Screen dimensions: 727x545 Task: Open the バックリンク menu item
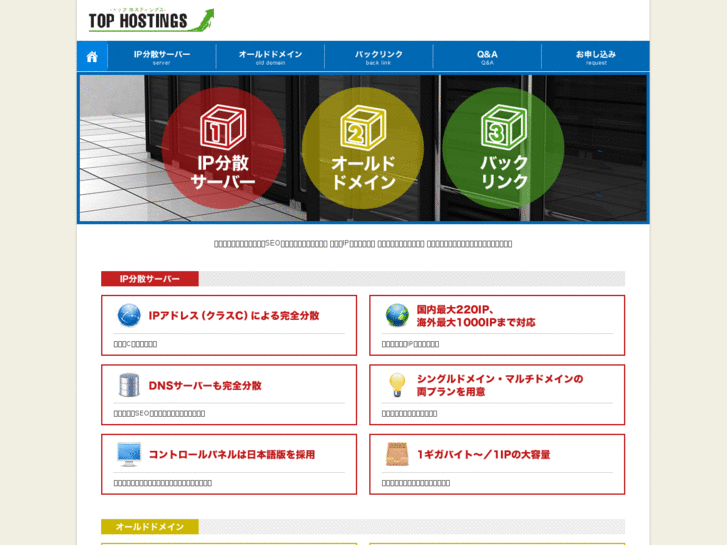(379, 57)
